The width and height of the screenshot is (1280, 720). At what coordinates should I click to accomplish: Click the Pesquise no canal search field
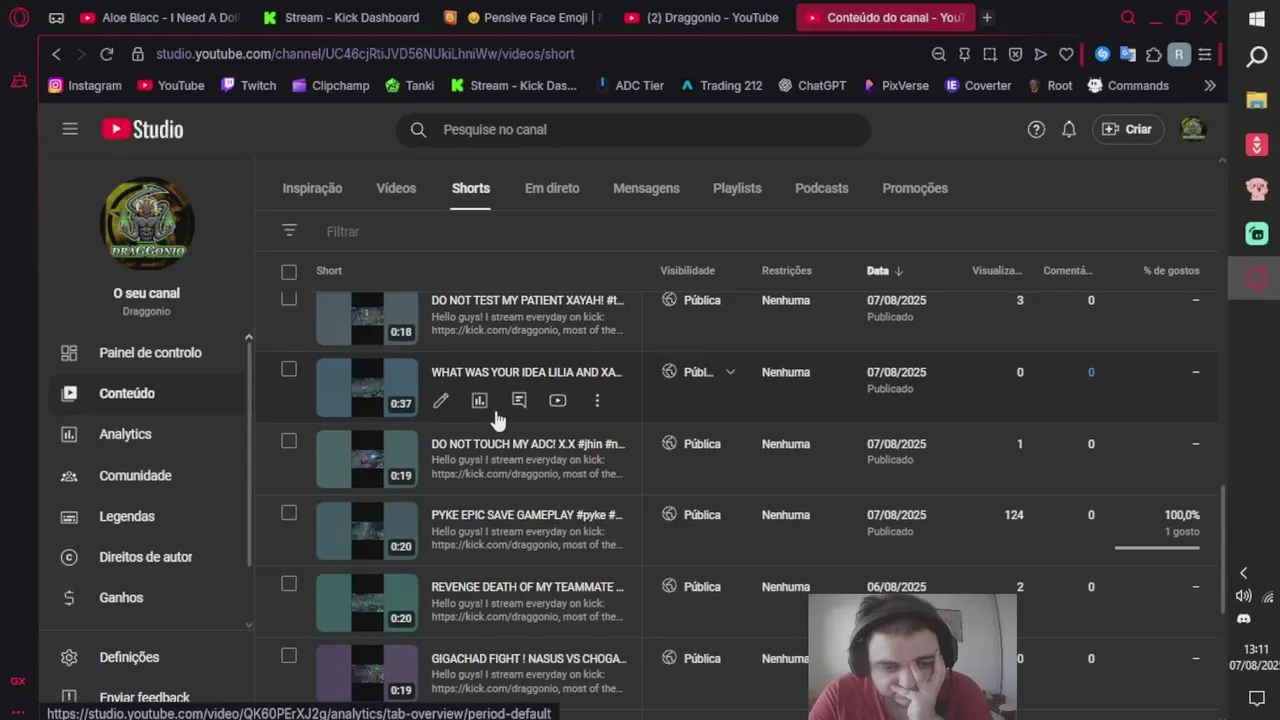coord(633,130)
